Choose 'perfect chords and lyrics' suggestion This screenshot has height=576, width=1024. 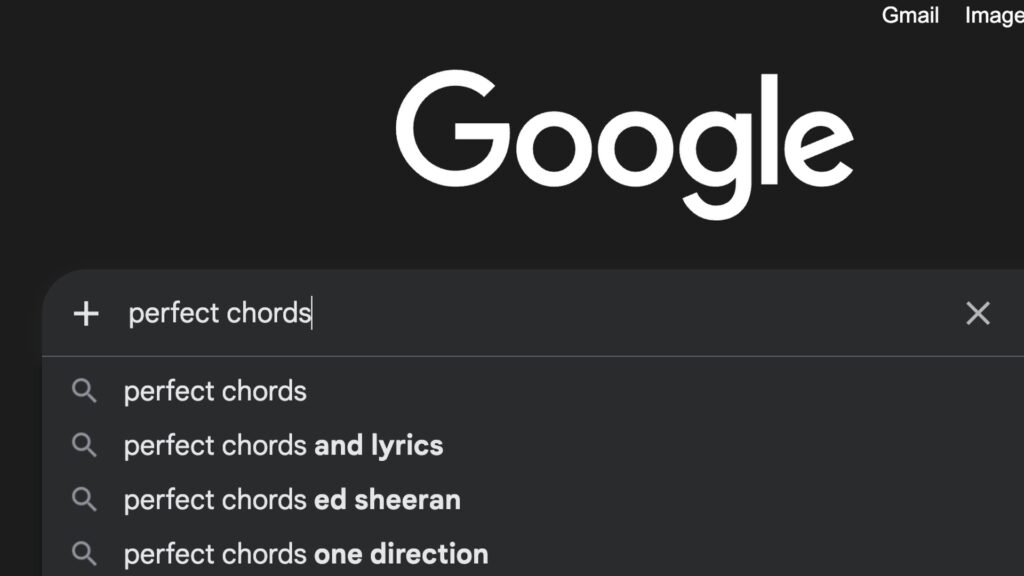coord(283,445)
